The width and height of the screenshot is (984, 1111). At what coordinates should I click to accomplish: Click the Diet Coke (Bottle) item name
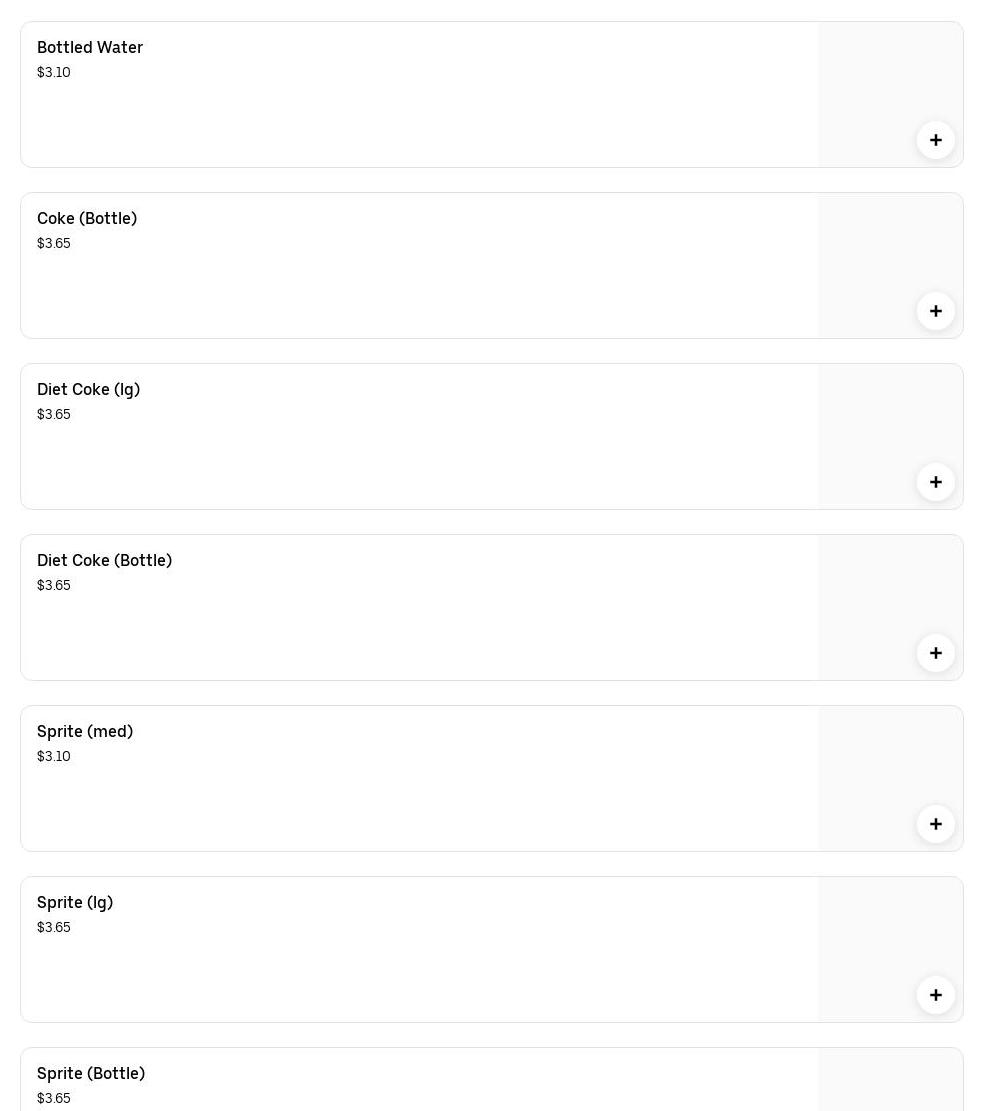(x=104, y=561)
